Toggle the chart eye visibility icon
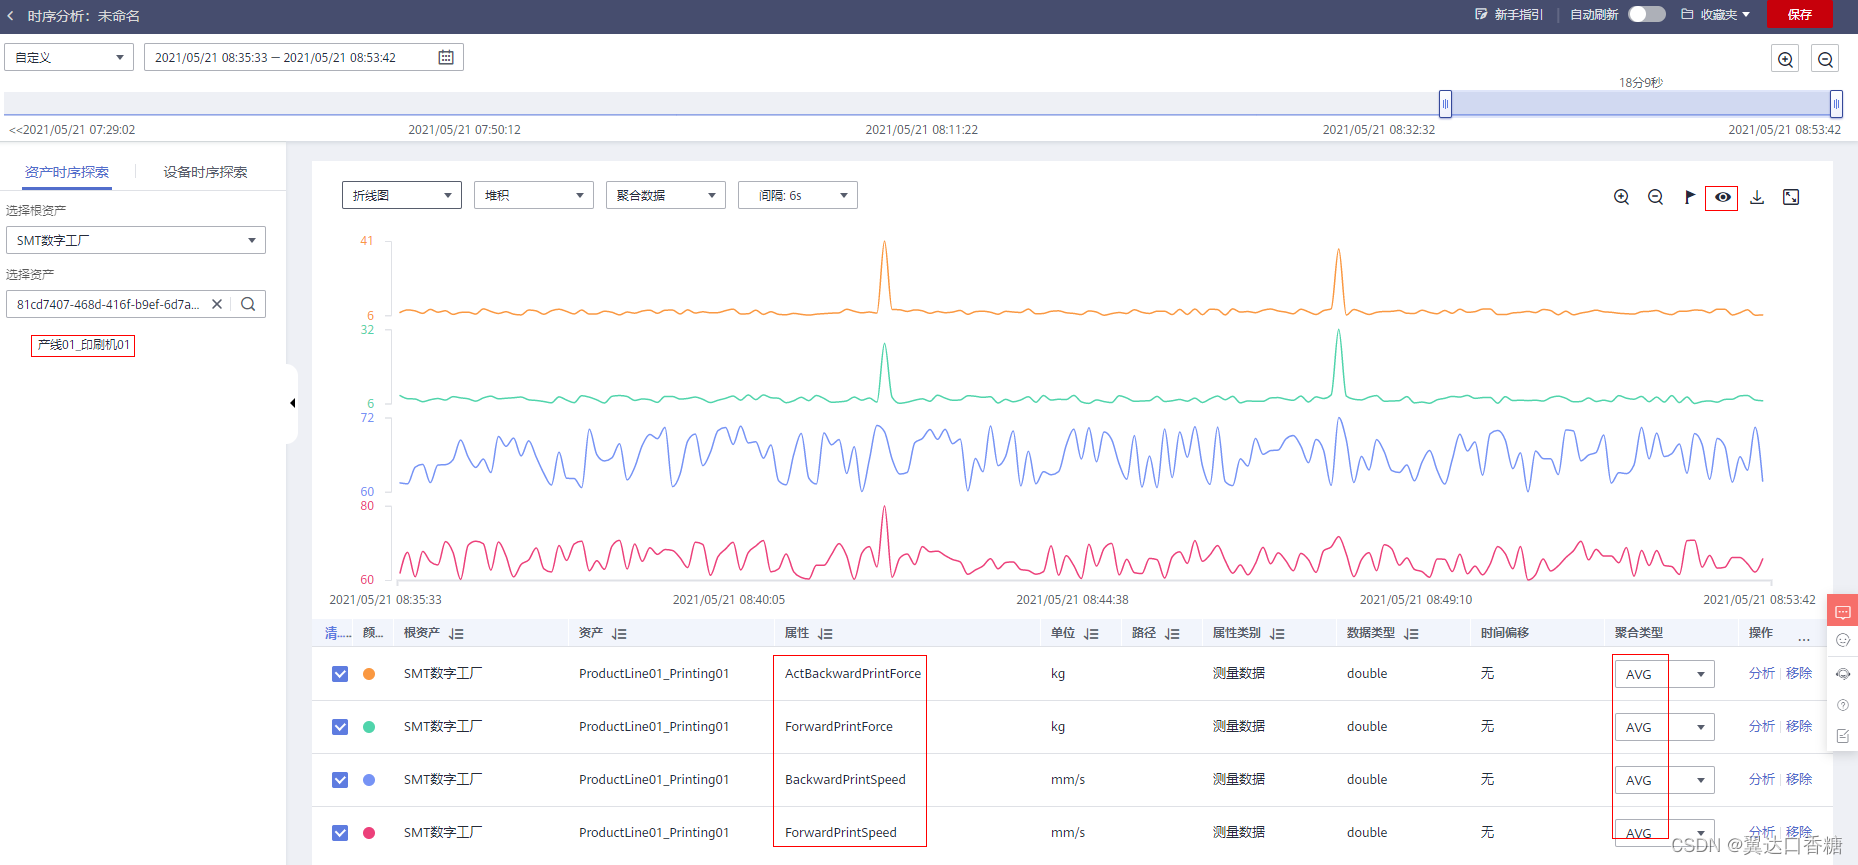 [1722, 197]
